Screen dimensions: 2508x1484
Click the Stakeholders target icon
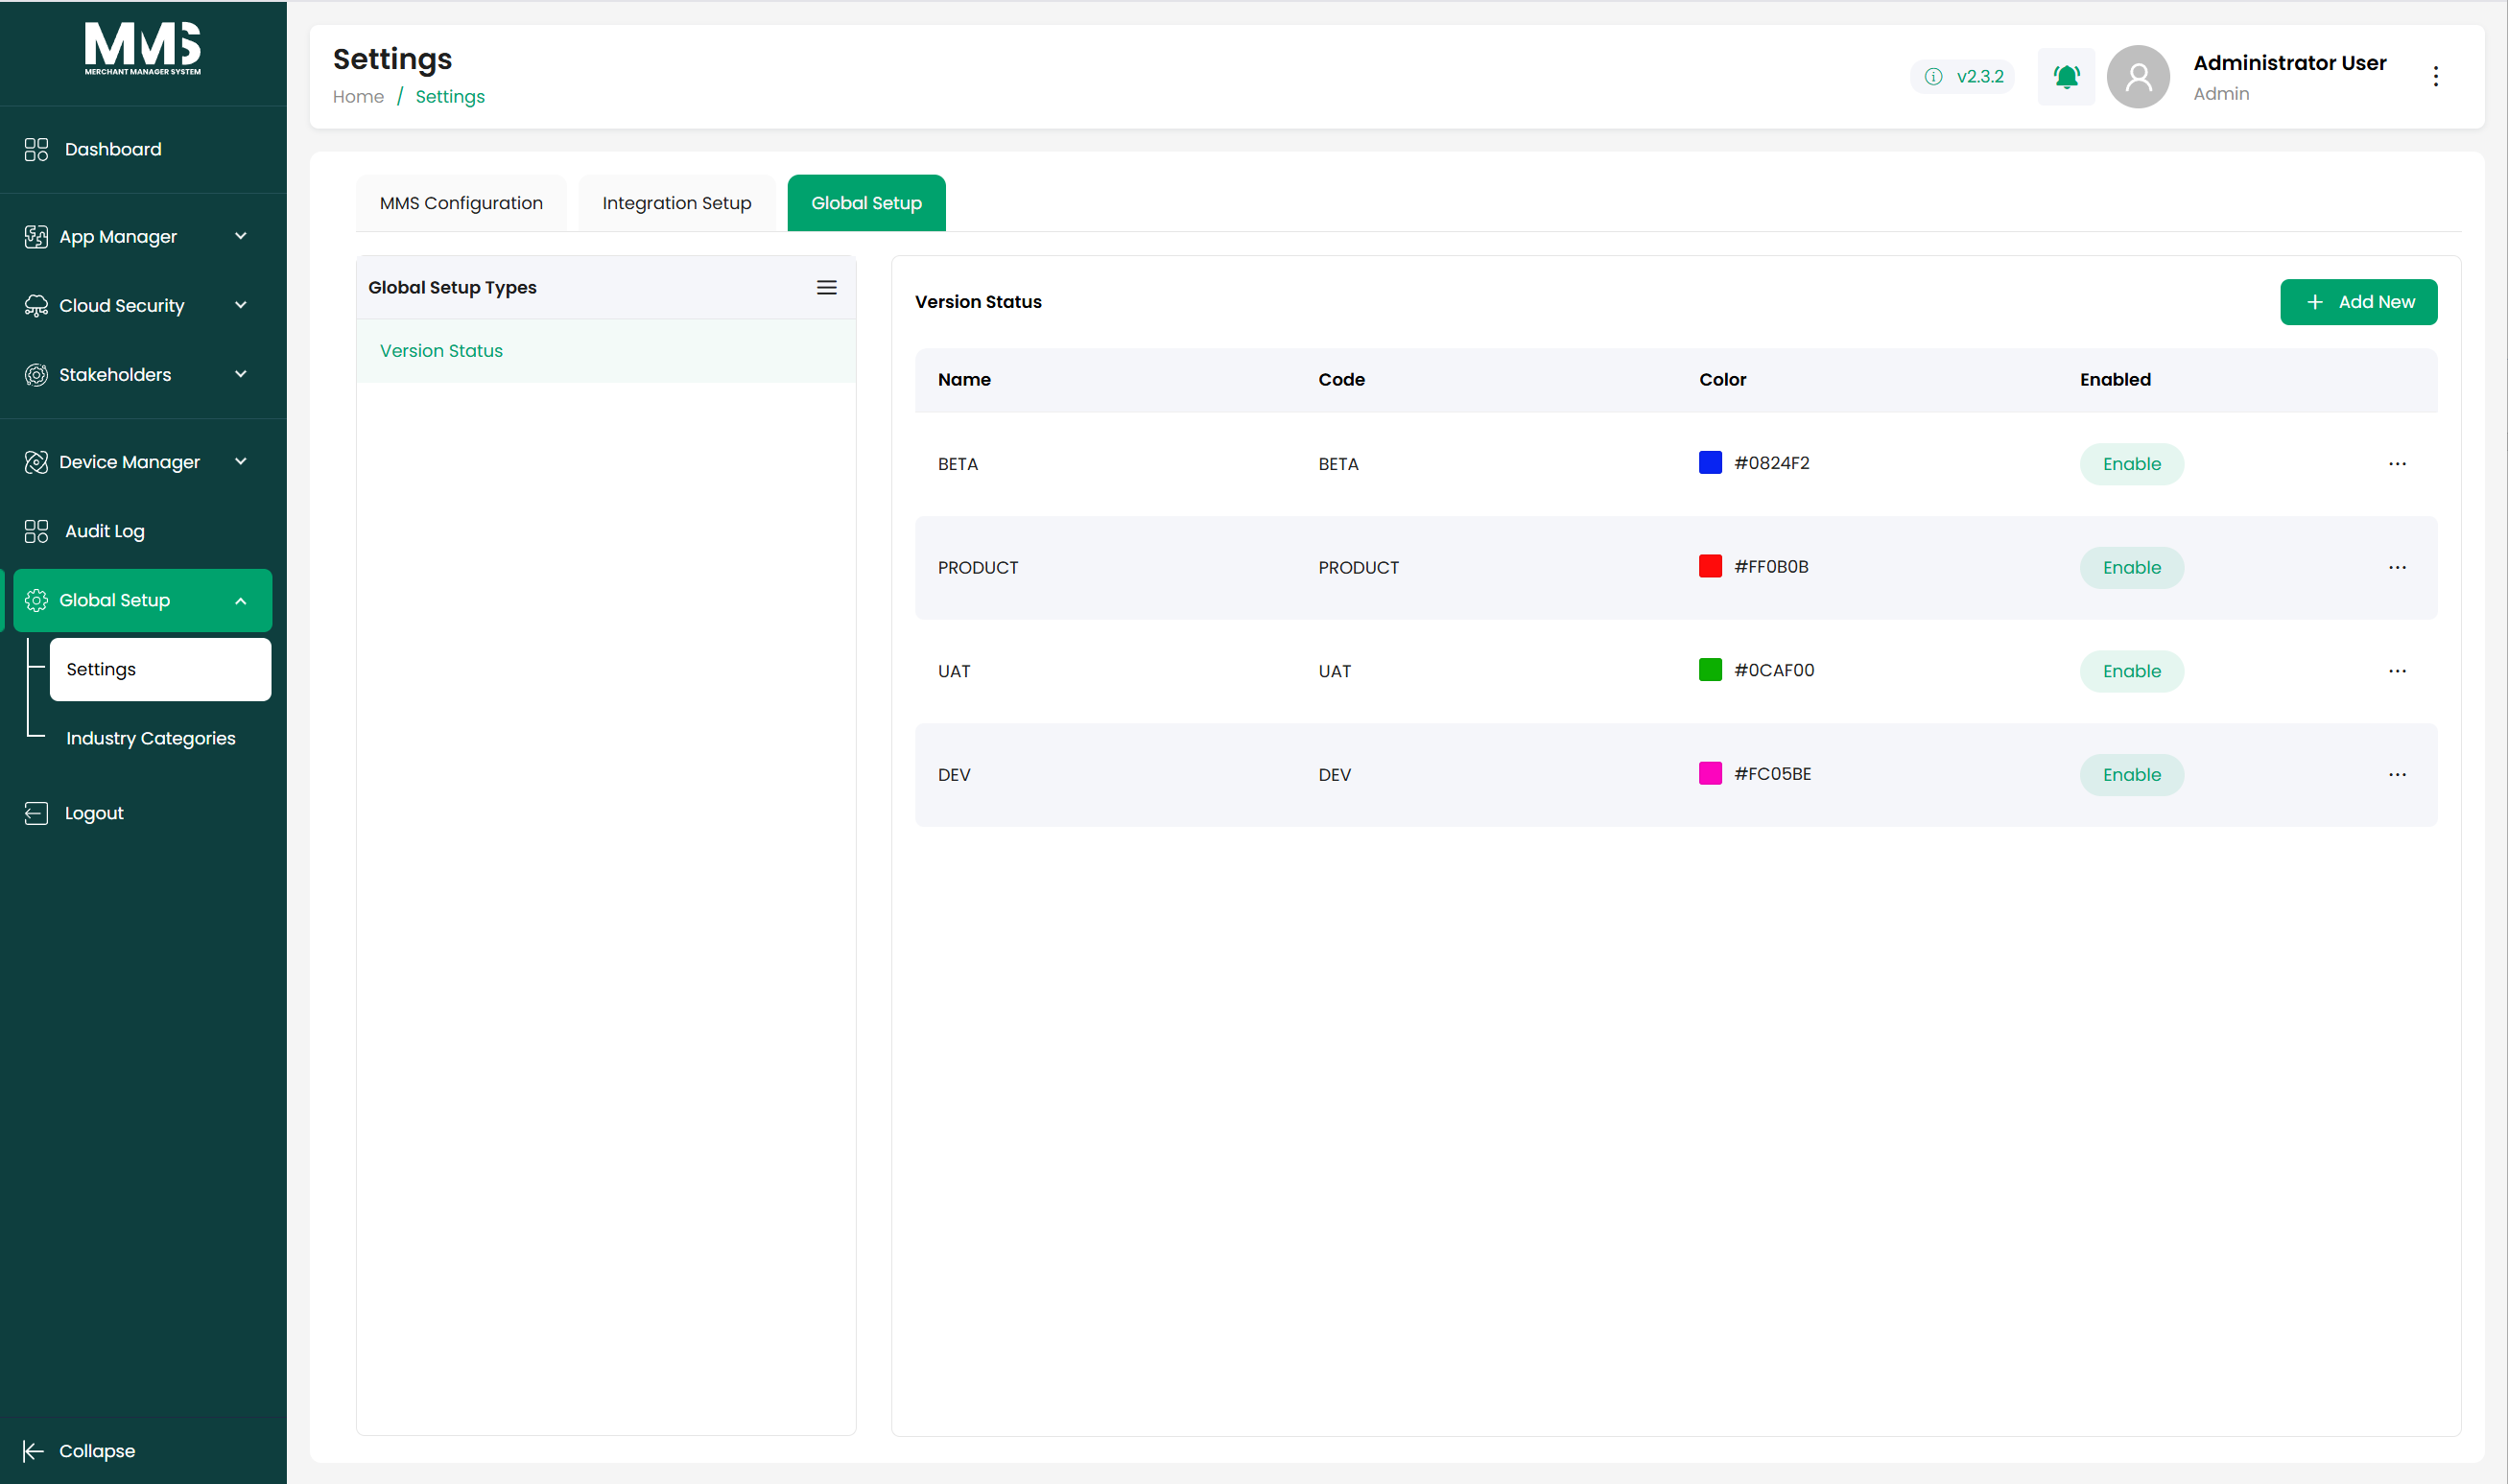click(36, 375)
